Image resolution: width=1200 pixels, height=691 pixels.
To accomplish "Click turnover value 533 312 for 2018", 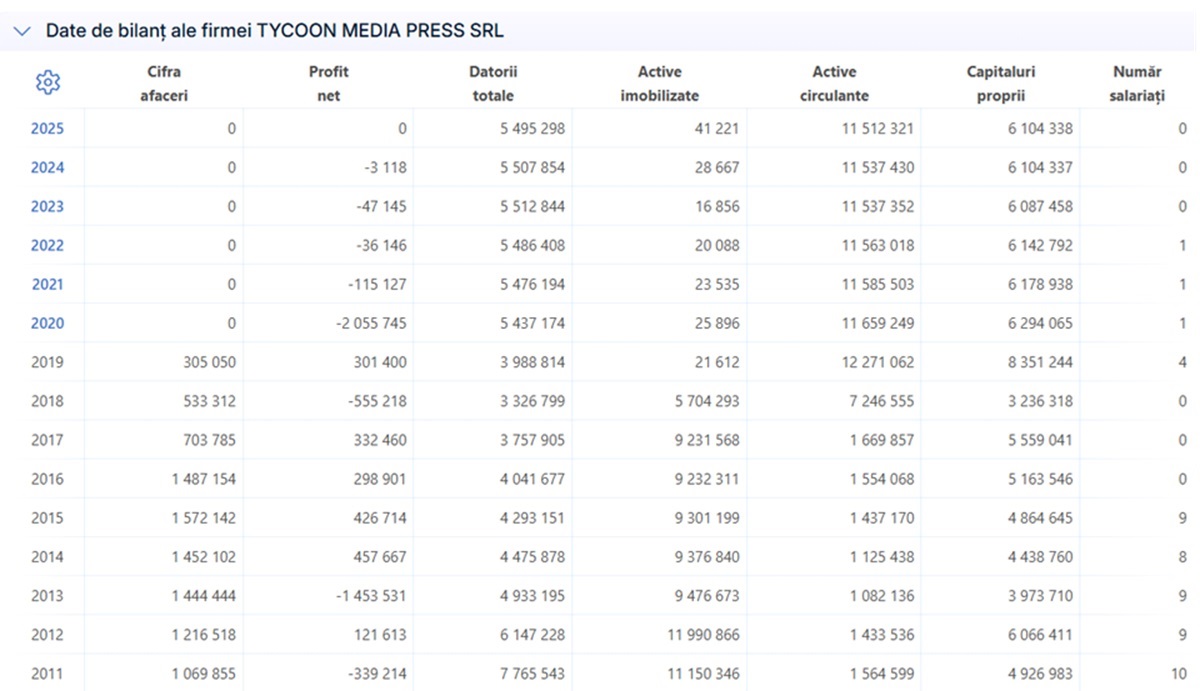I will pyautogui.click(x=208, y=401).
